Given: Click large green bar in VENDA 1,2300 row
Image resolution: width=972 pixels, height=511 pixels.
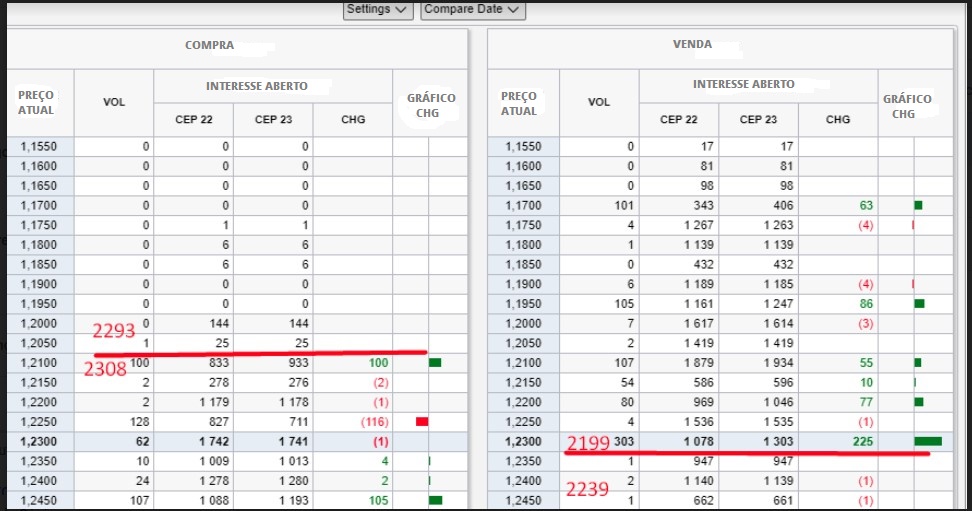Looking at the screenshot, I should (x=927, y=441).
